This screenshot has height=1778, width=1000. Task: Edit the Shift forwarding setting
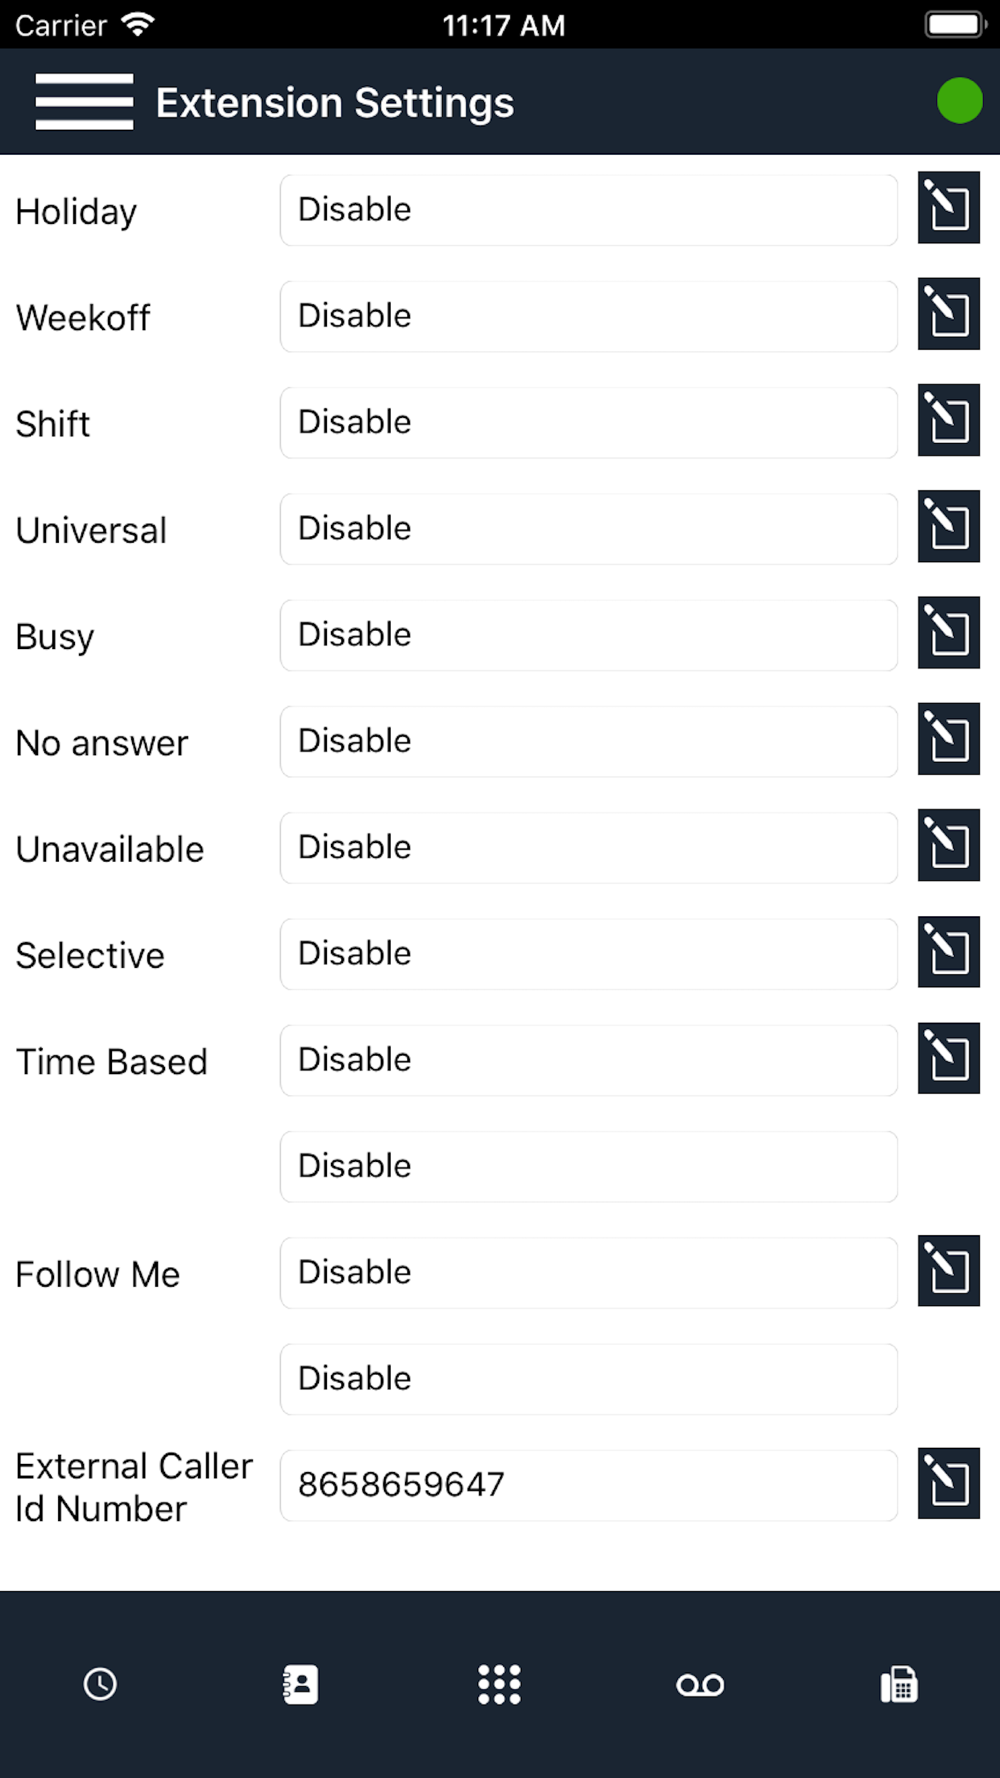(948, 420)
